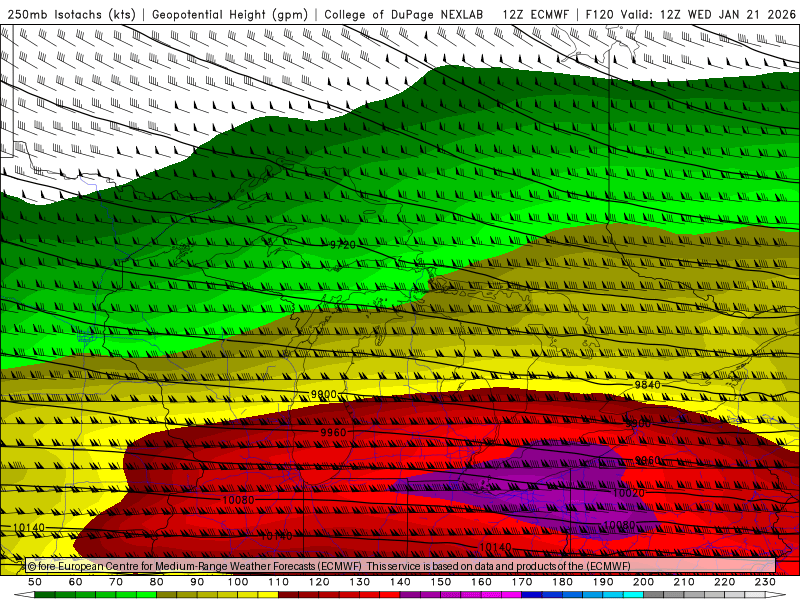
Task: Click the 220 knot colorbar label
Action: (x=725, y=582)
